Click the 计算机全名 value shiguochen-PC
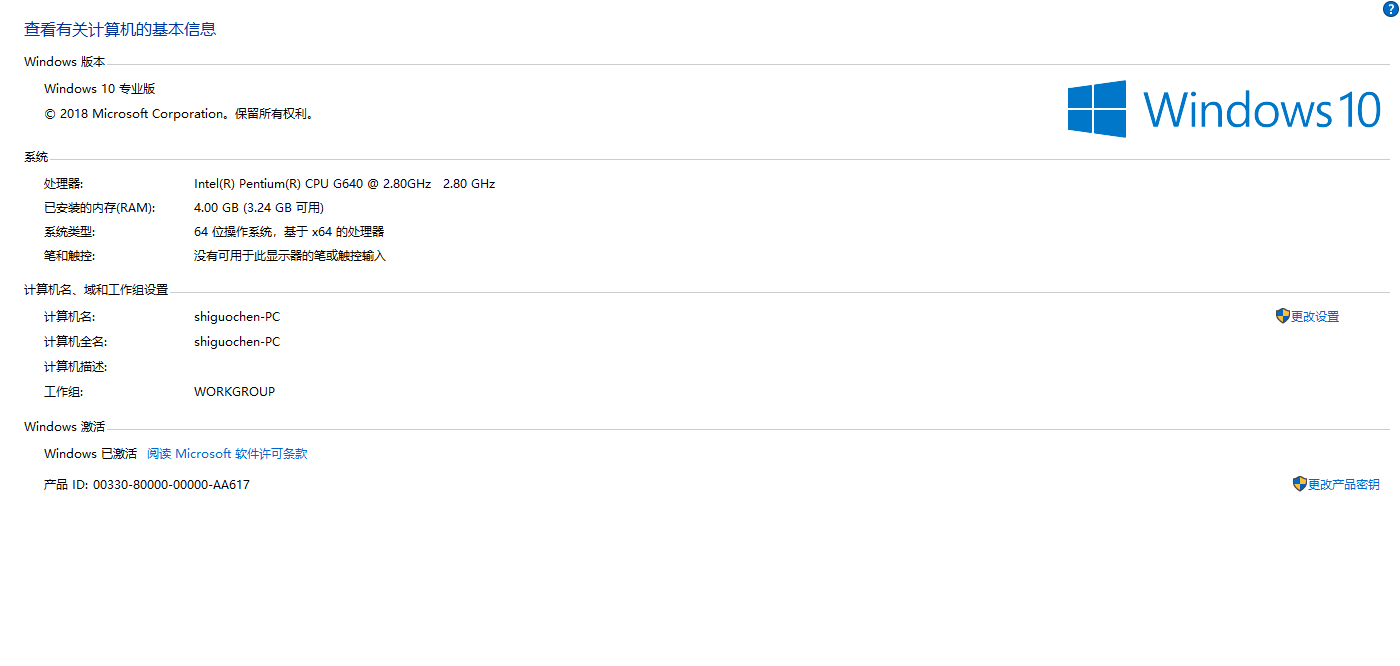Image resolution: width=1400 pixels, height=666 pixels. 237,342
